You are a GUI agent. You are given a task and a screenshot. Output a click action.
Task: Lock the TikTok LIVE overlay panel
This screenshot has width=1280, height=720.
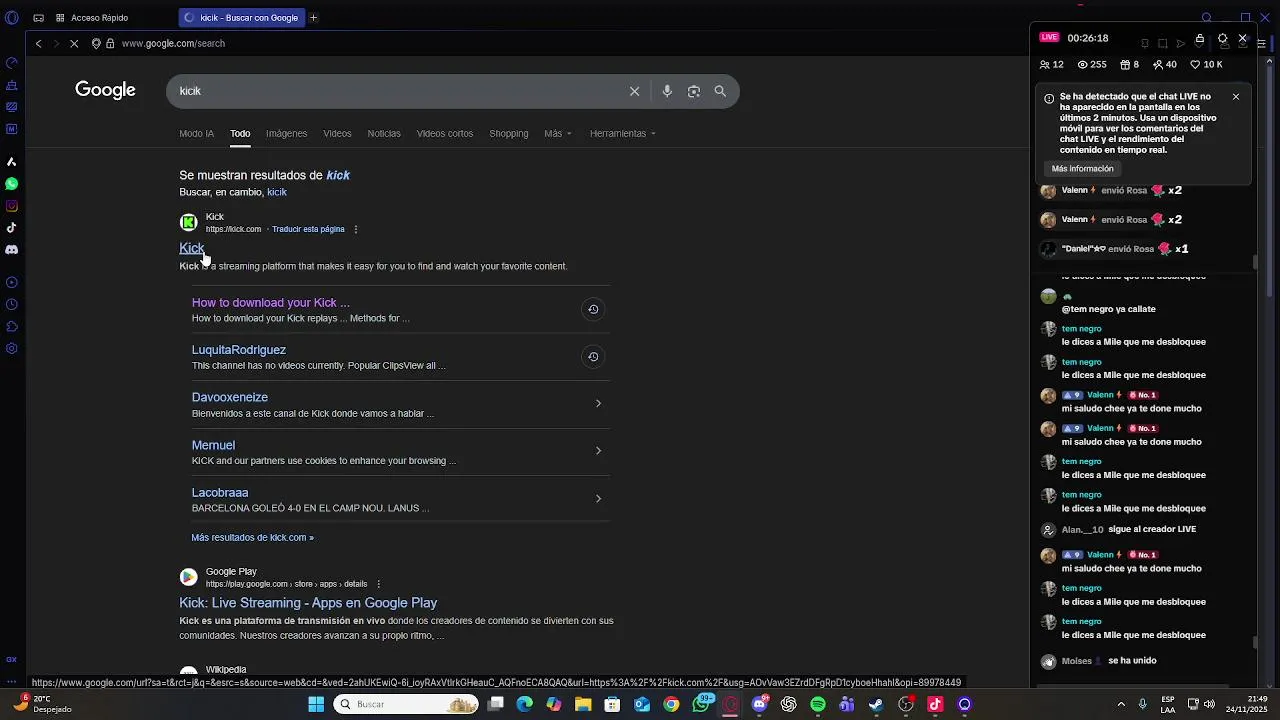pos(1200,39)
